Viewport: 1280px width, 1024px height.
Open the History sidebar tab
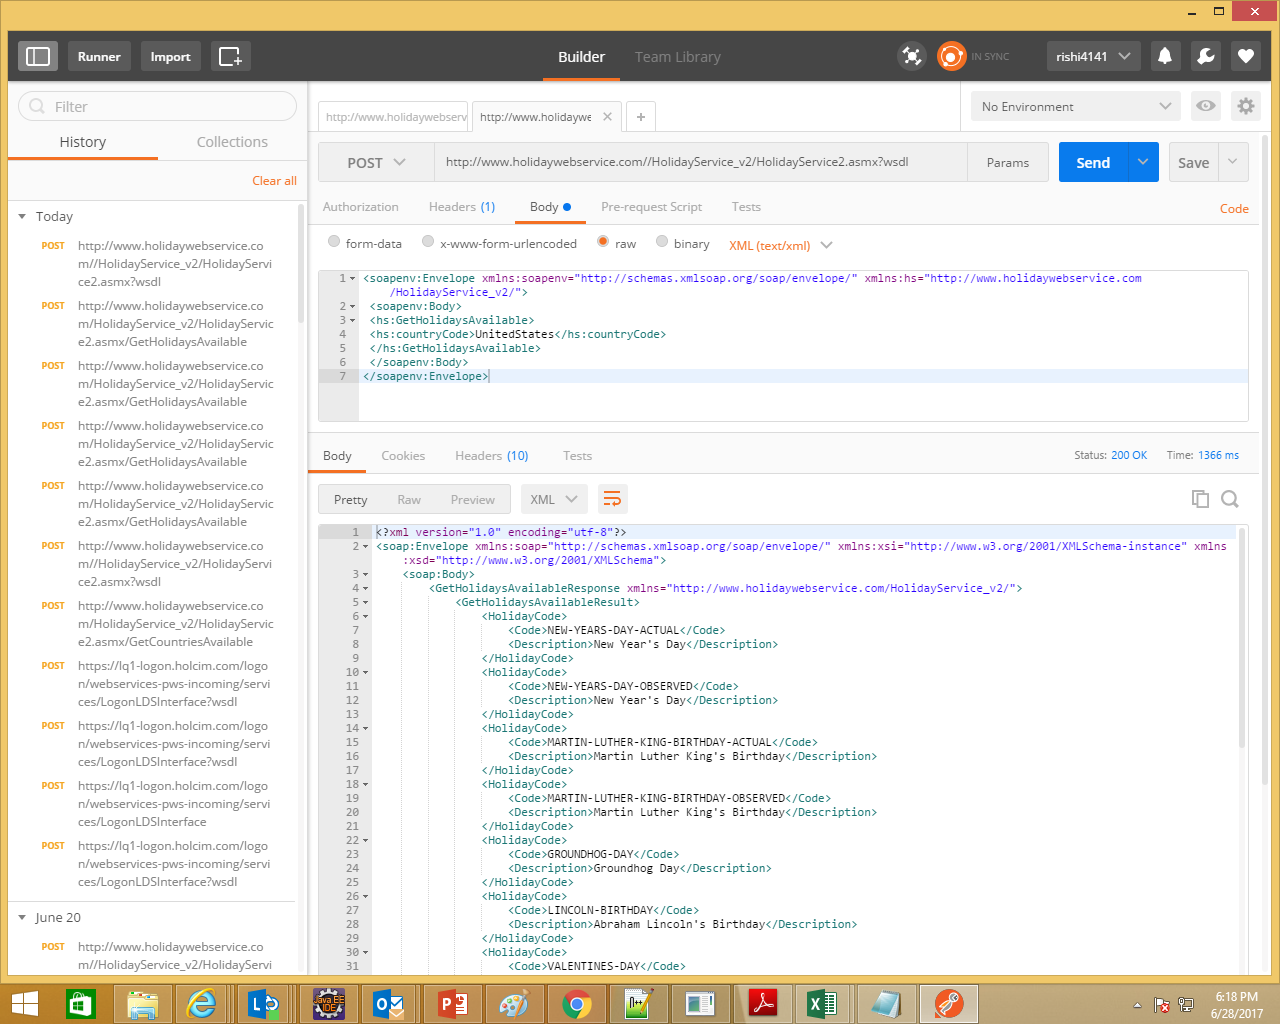83,142
